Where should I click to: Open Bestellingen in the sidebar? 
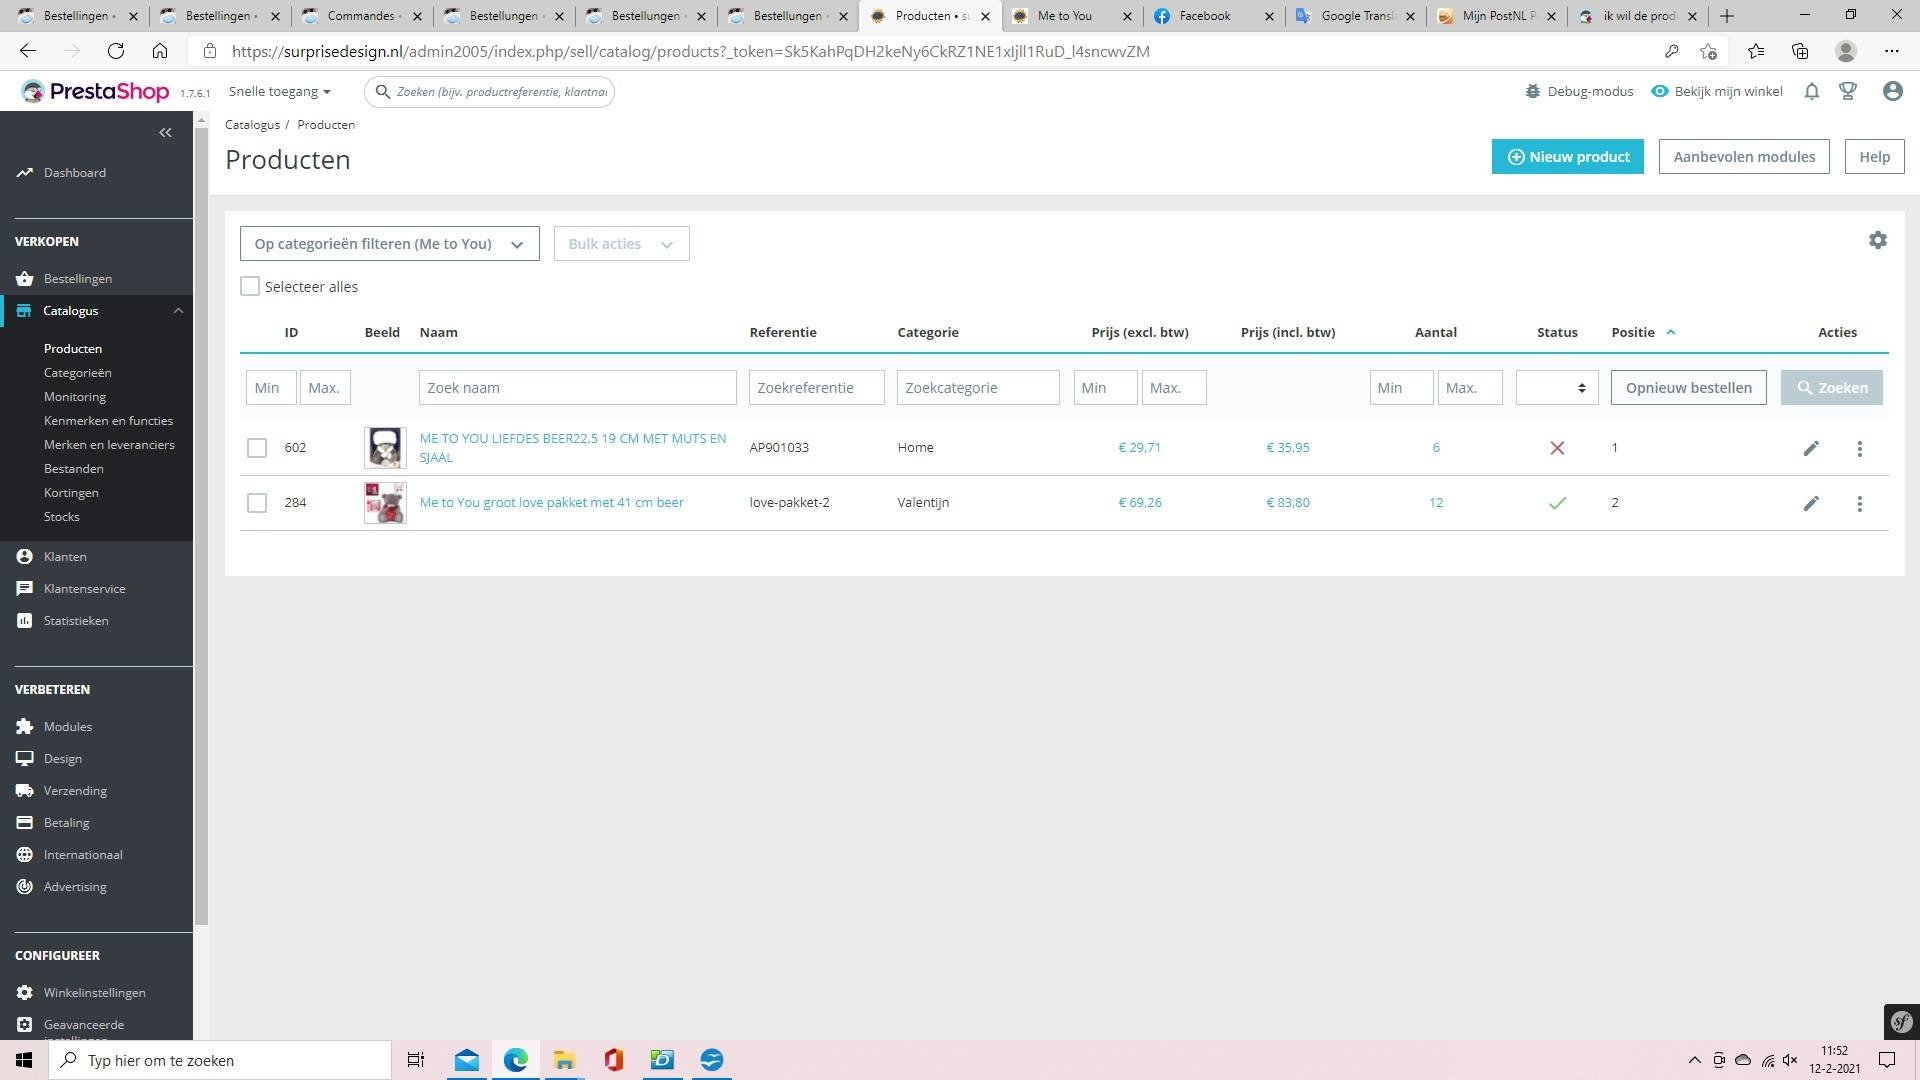[77, 278]
